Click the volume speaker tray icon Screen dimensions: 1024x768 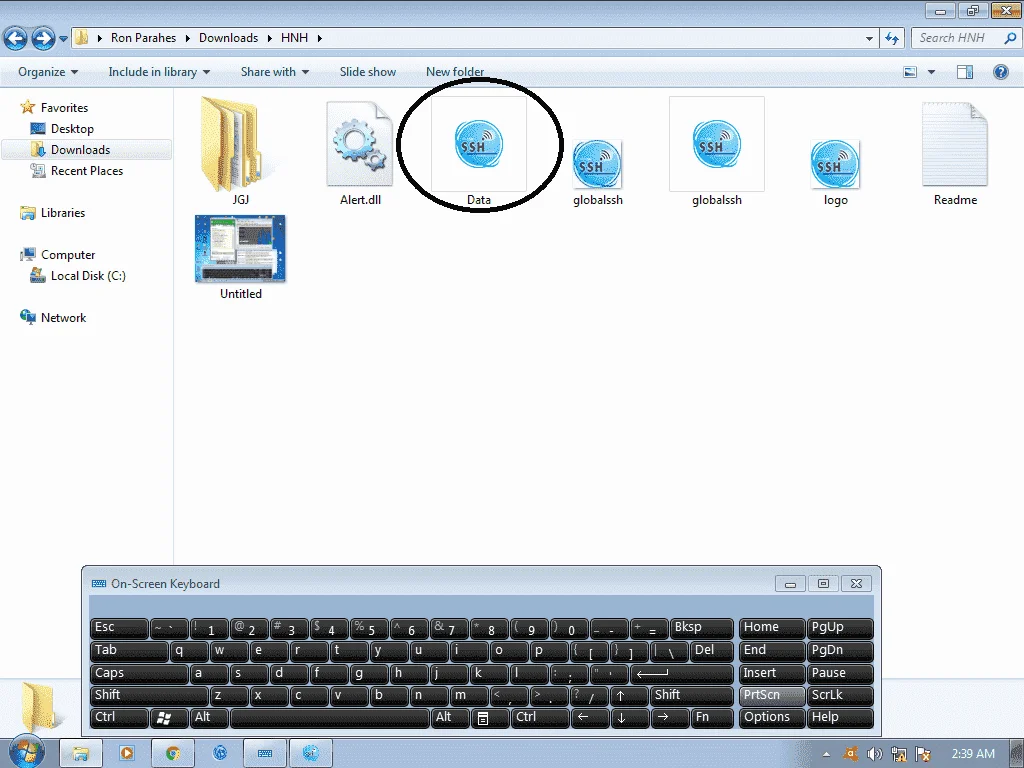(x=874, y=754)
